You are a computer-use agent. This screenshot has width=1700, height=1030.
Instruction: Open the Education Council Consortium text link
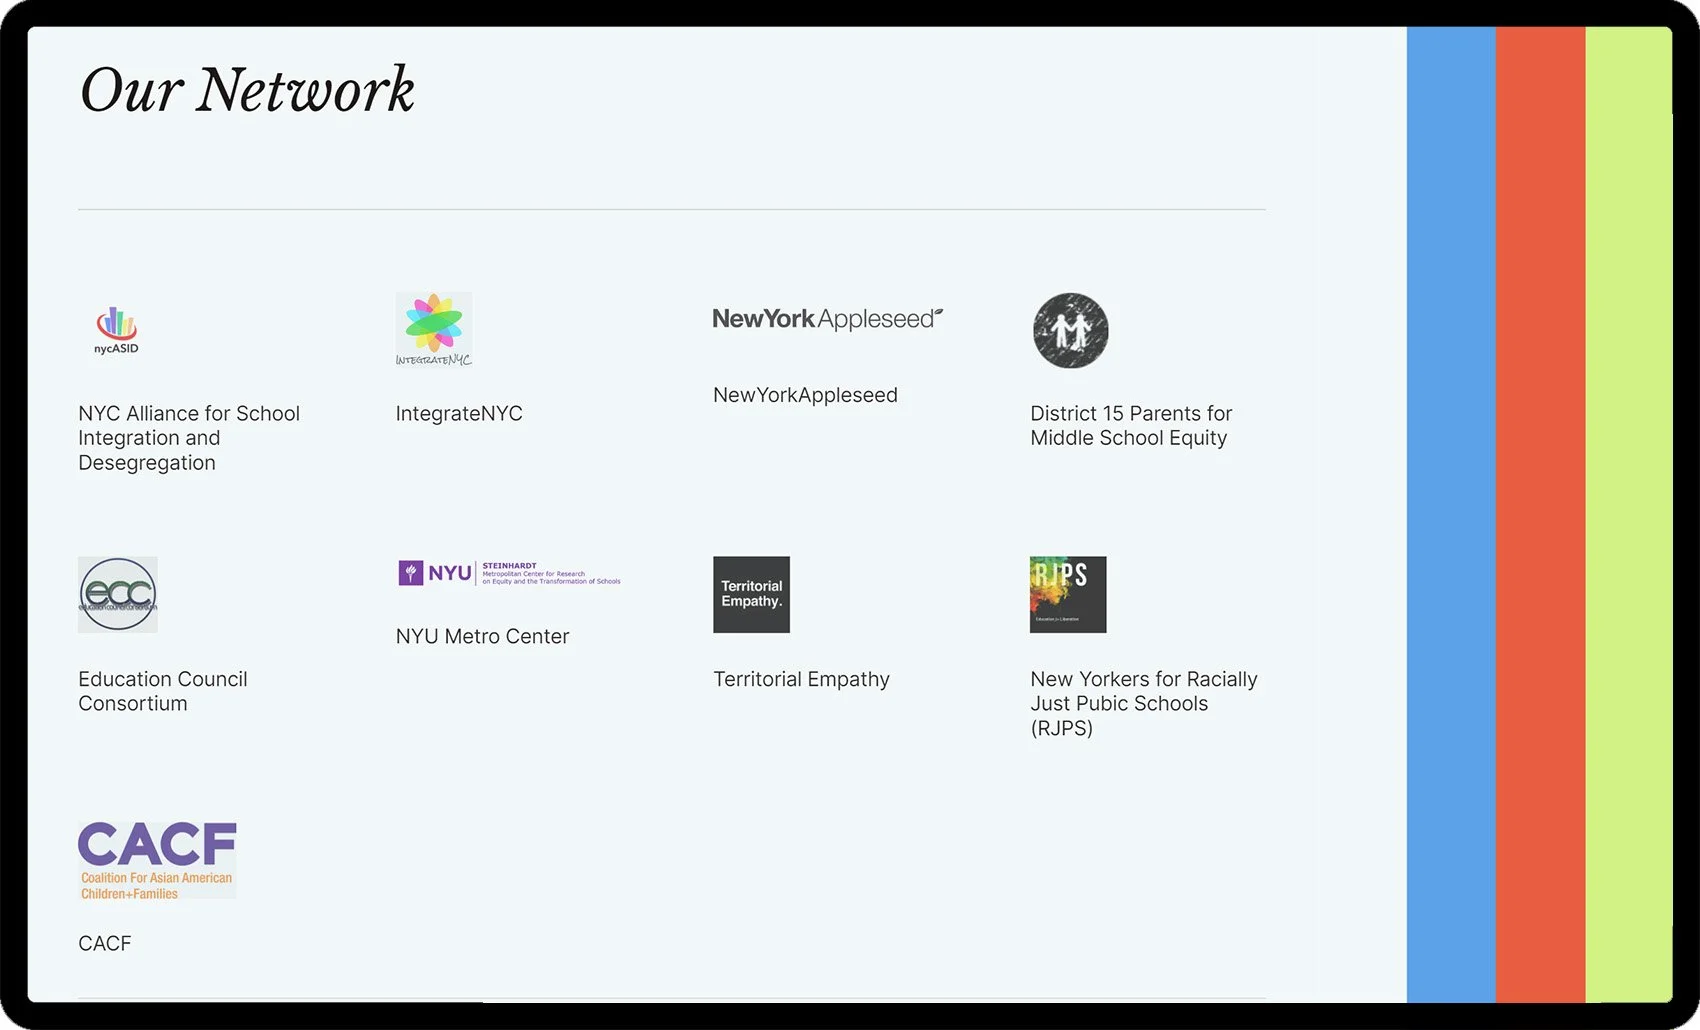163,691
